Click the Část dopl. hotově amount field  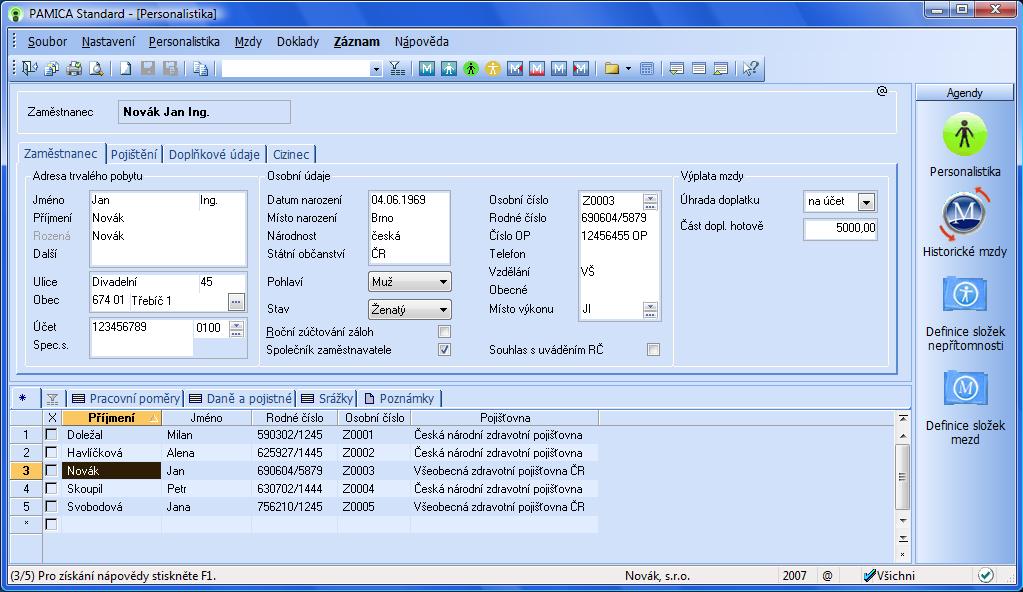(840, 228)
